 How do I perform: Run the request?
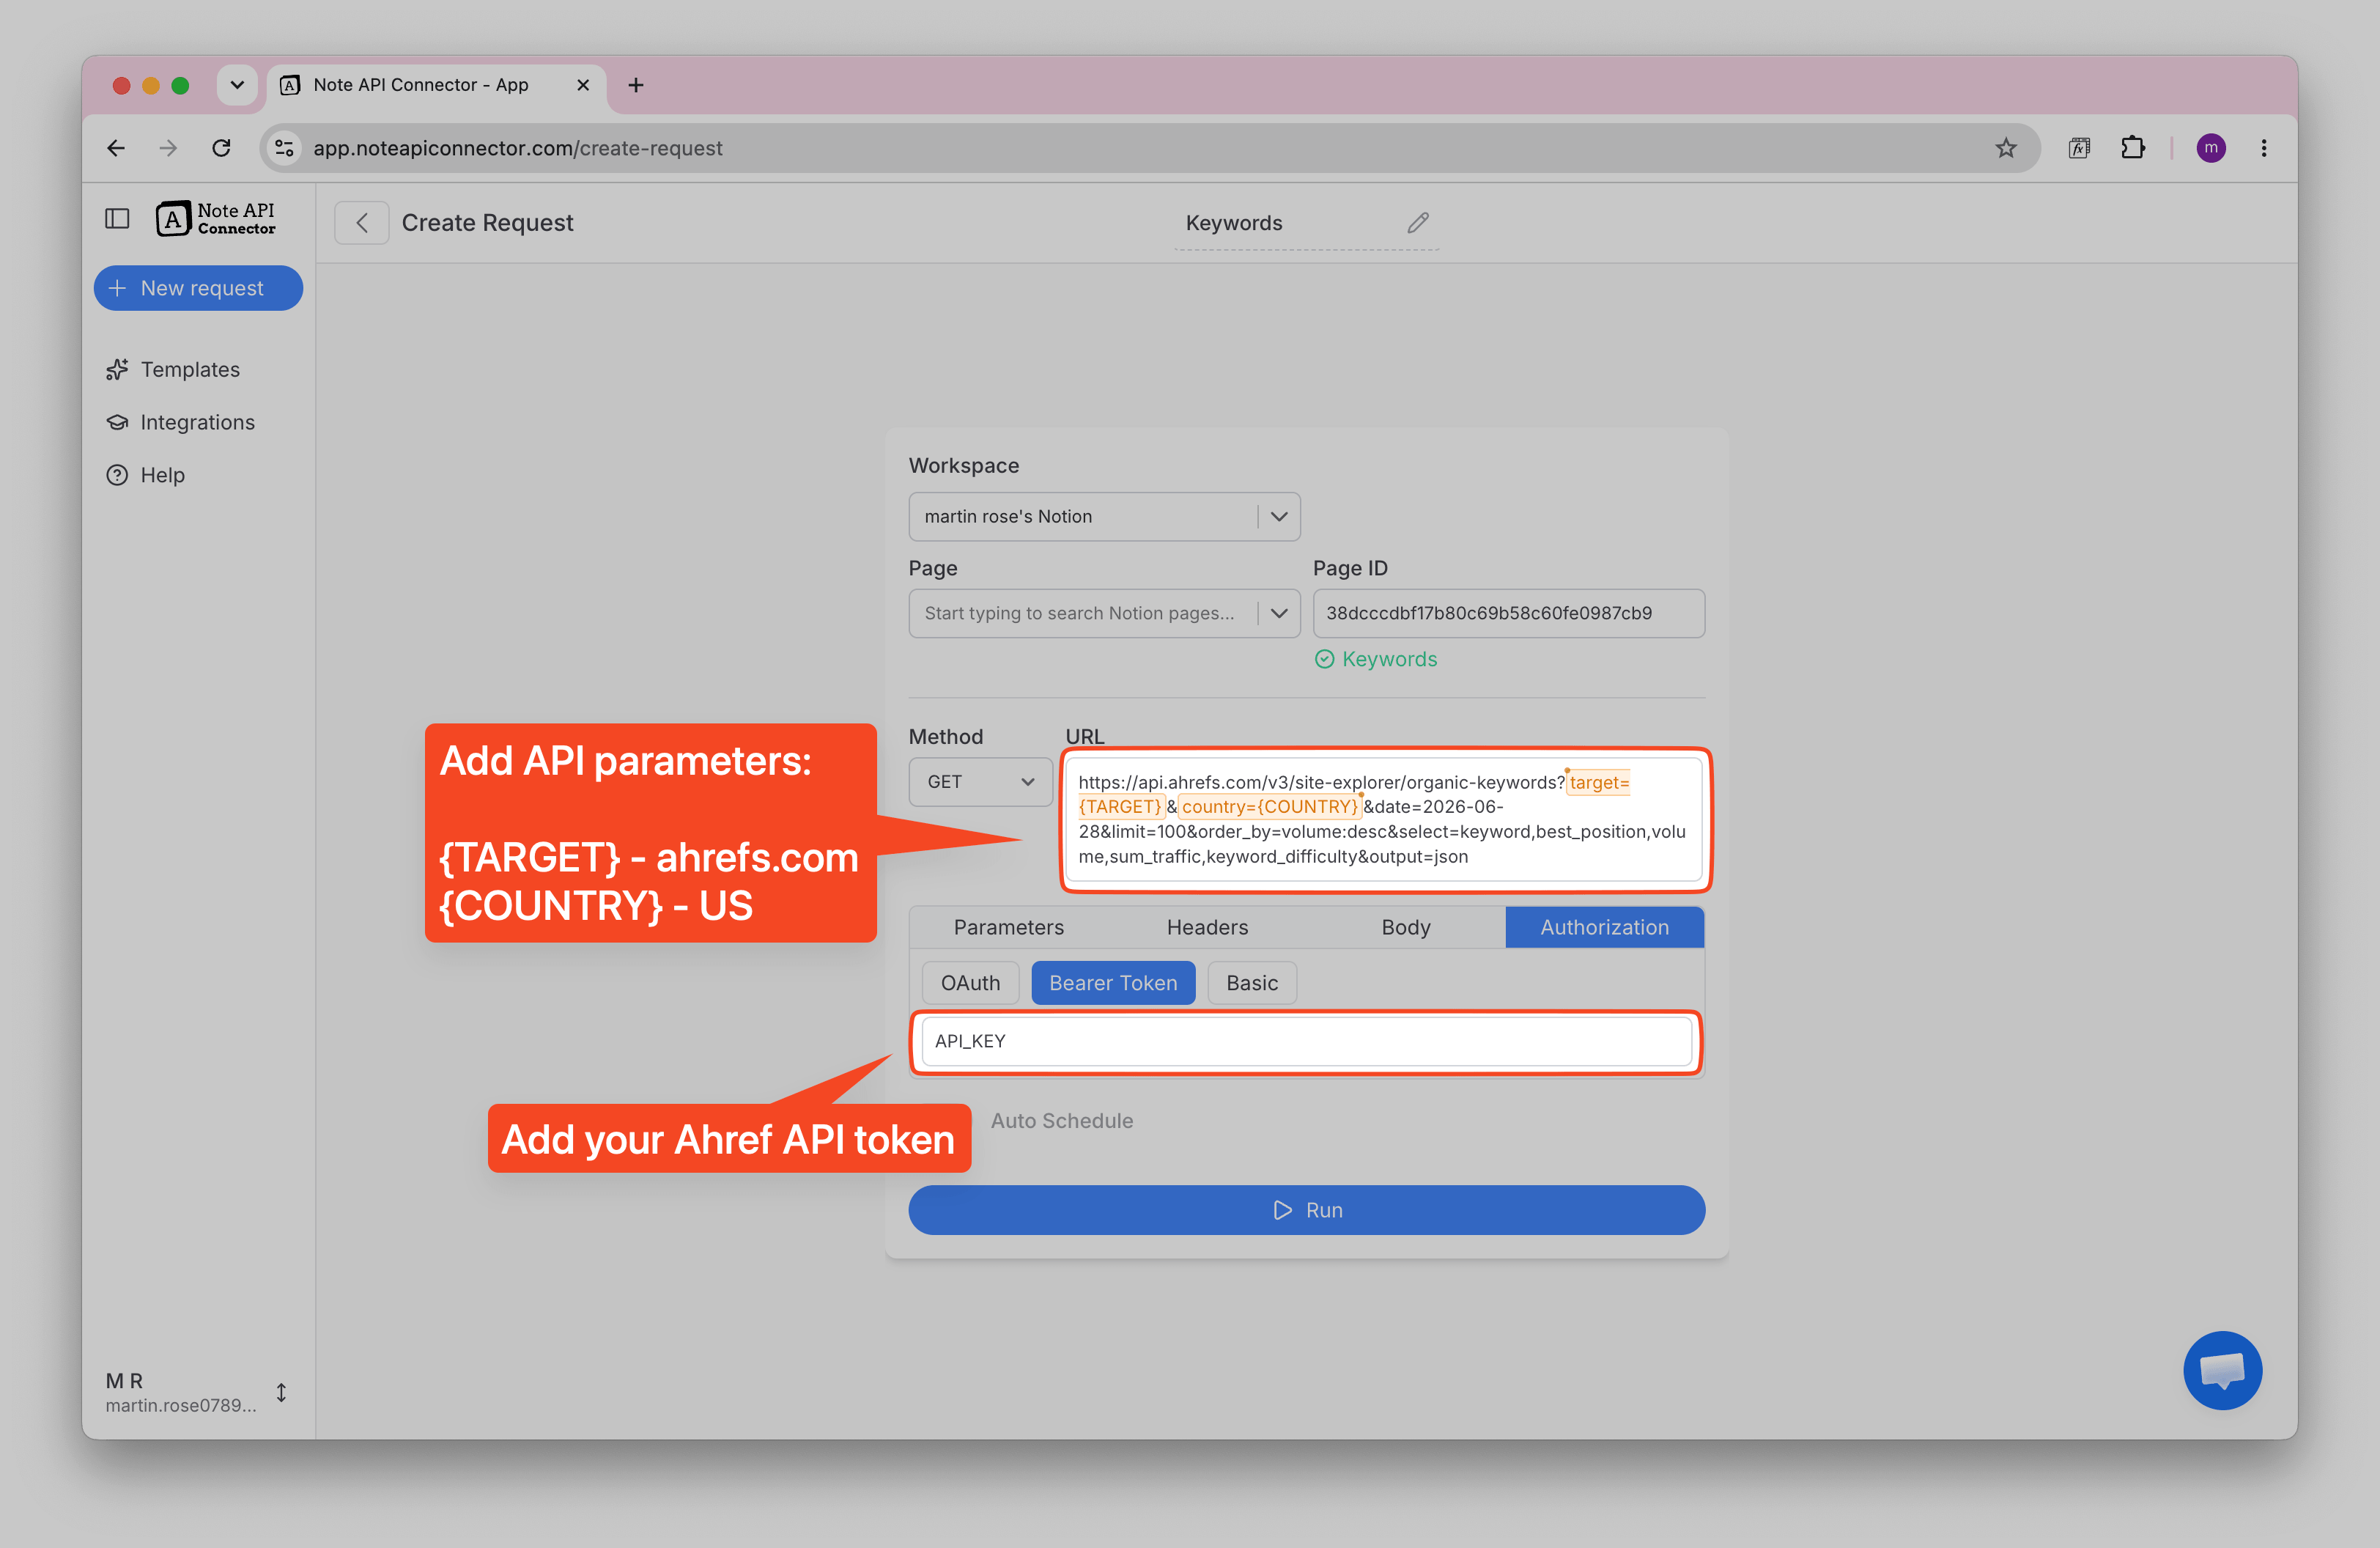1306,1210
